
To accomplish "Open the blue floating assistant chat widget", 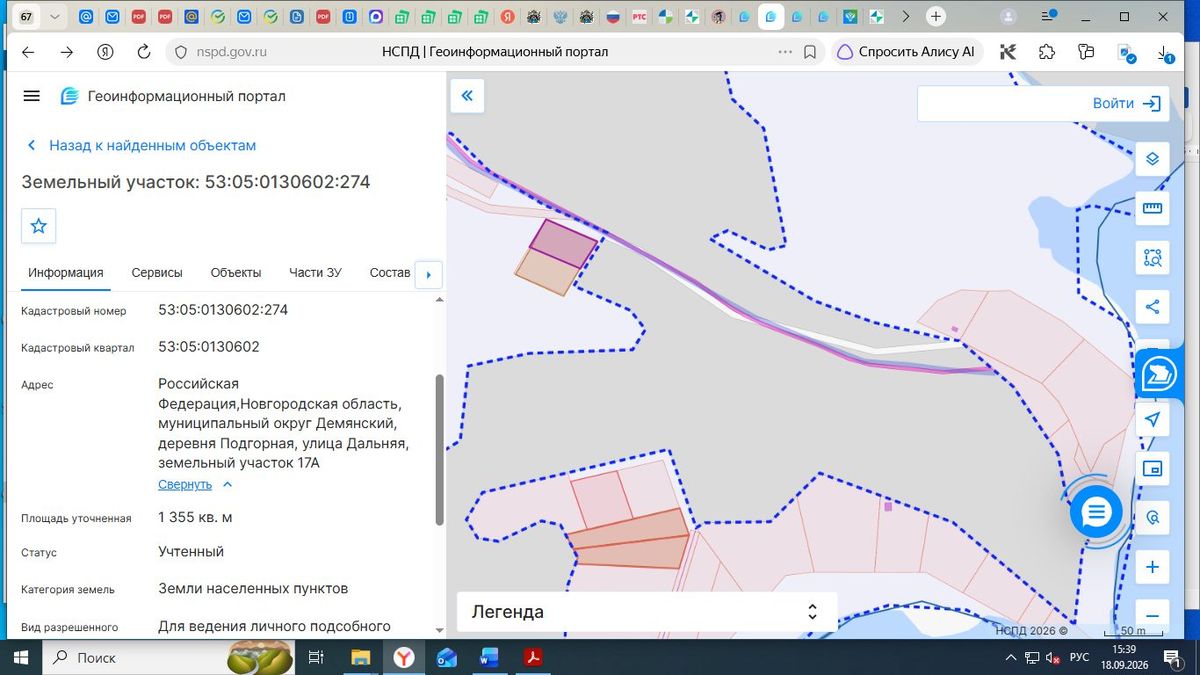I will tap(1160, 374).
